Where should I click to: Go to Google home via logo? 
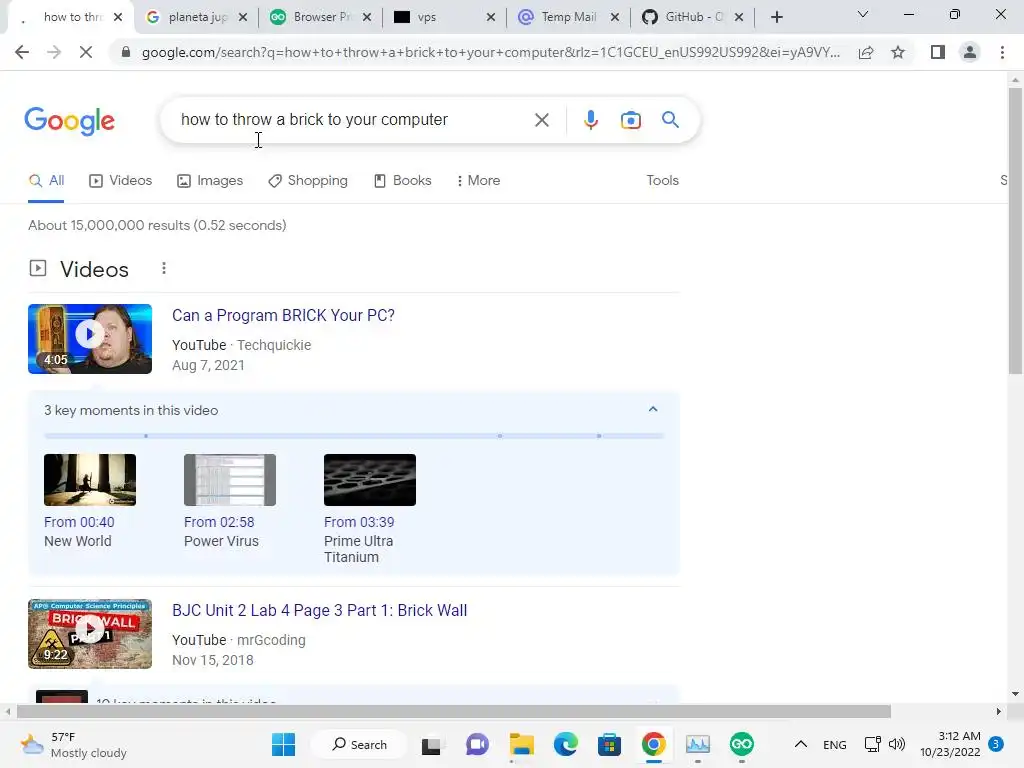(x=69, y=121)
